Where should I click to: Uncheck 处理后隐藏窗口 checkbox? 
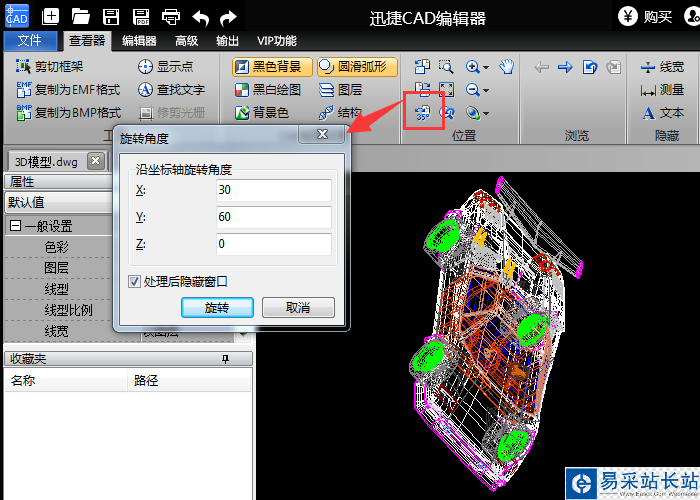pos(134,281)
